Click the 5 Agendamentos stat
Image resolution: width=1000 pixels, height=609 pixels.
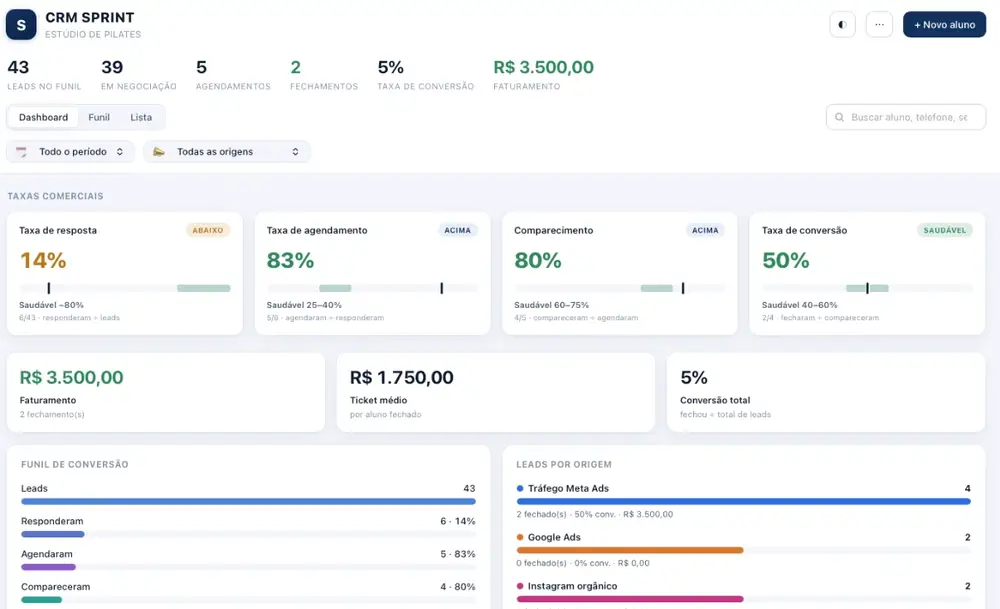tap(233, 75)
